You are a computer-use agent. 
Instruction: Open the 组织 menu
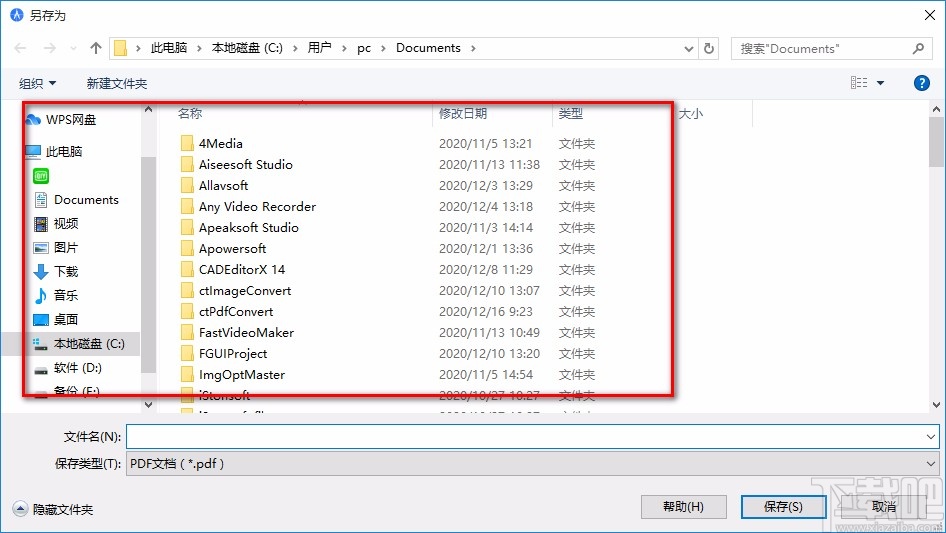pyautogui.click(x=37, y=83)
